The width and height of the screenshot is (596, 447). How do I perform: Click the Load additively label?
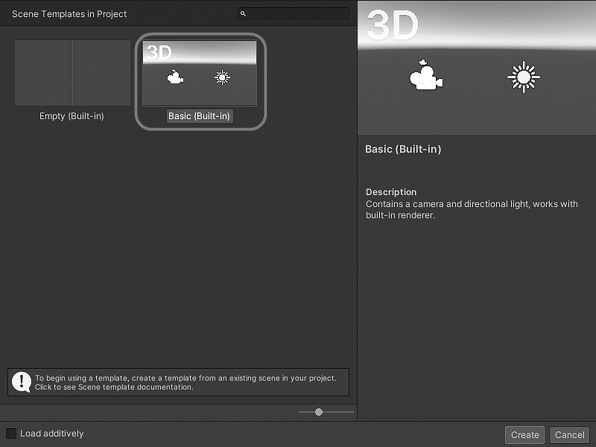[52, 433]
